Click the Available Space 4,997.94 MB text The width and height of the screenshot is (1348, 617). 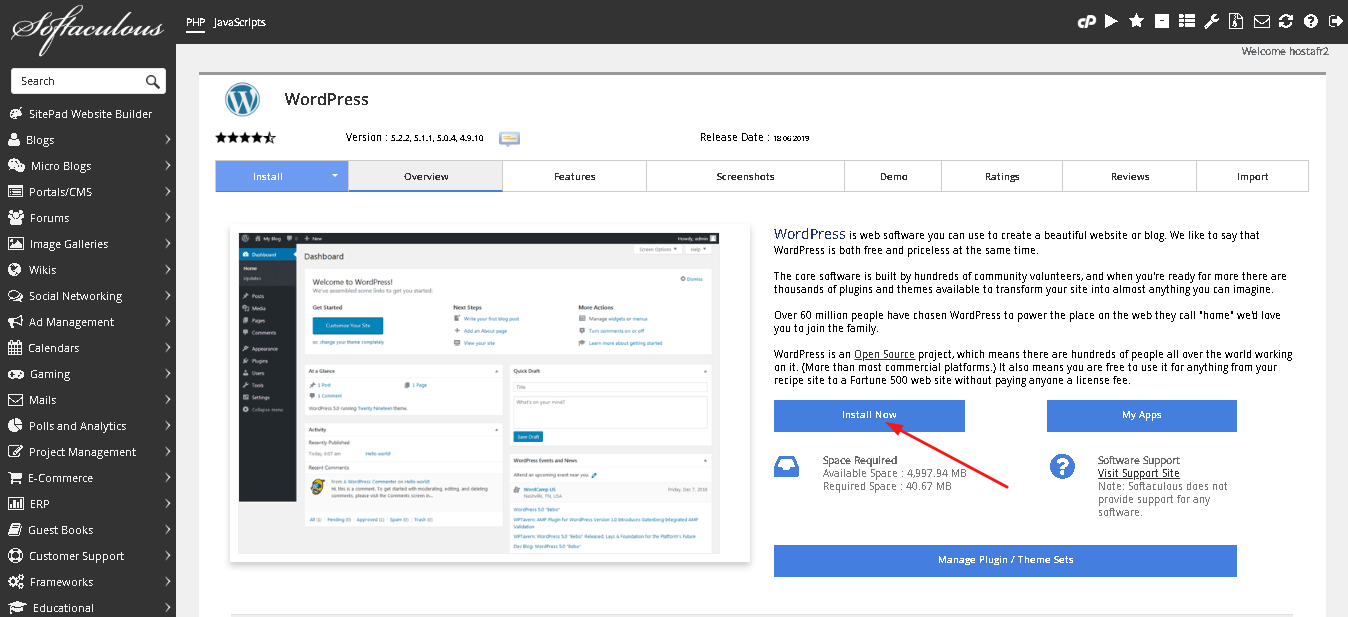(895, 473)
